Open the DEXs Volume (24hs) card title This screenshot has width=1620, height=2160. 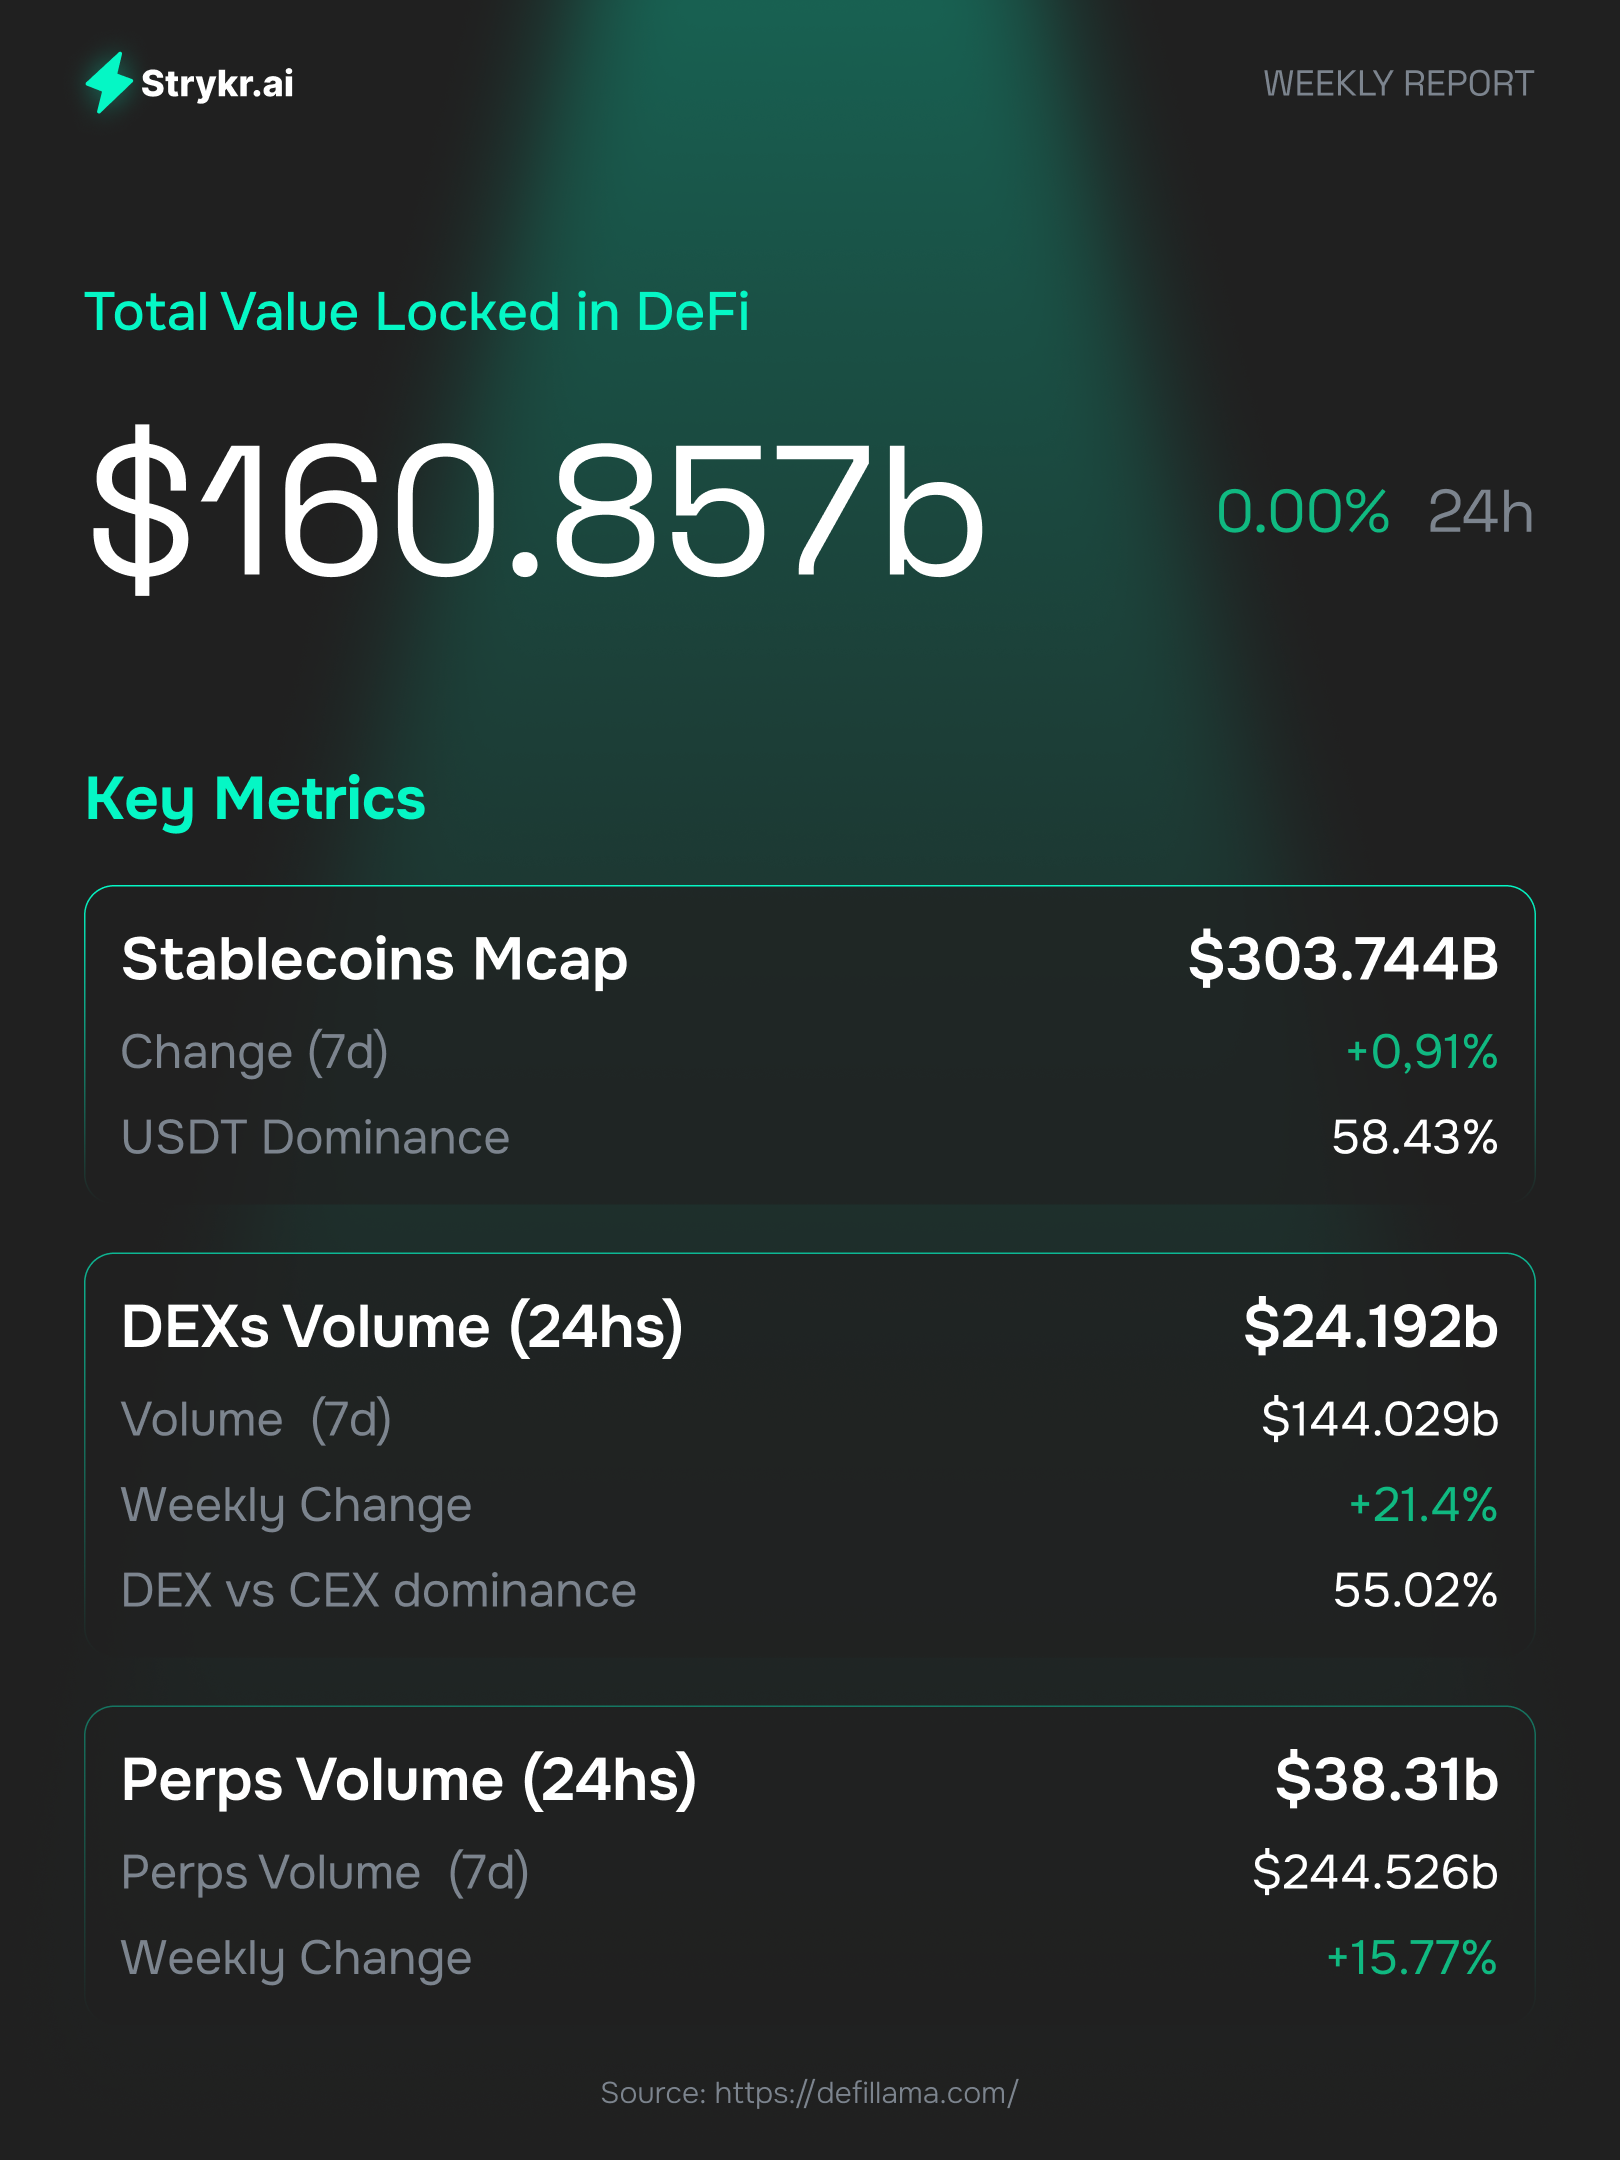402,1327
